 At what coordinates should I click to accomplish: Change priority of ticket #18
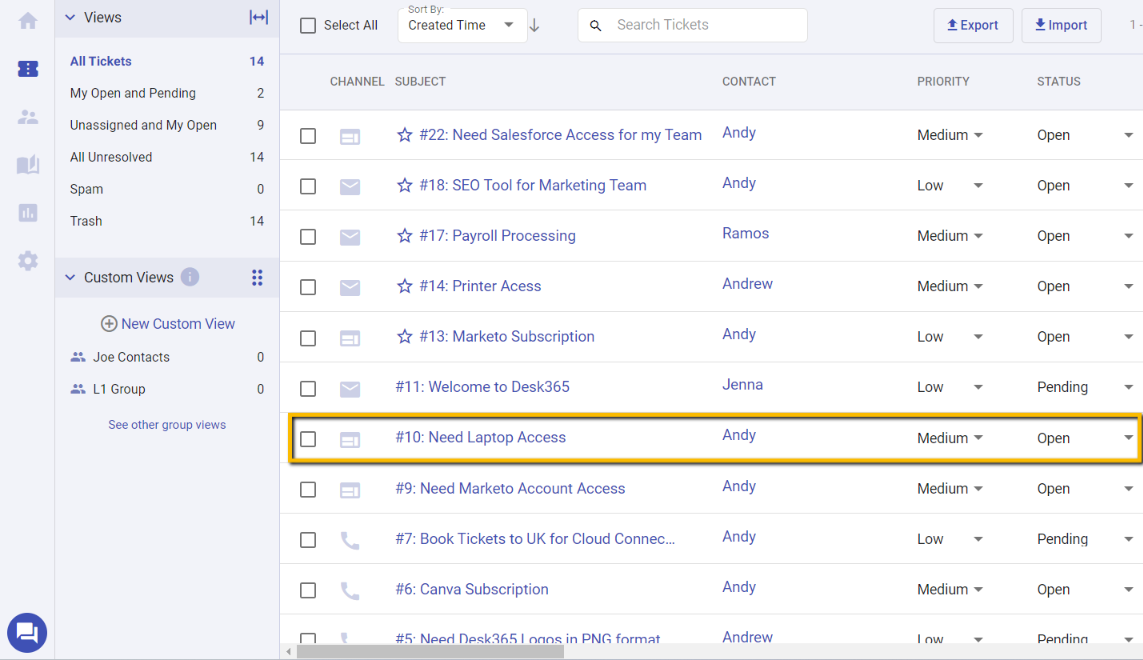(x=978, y=186)
